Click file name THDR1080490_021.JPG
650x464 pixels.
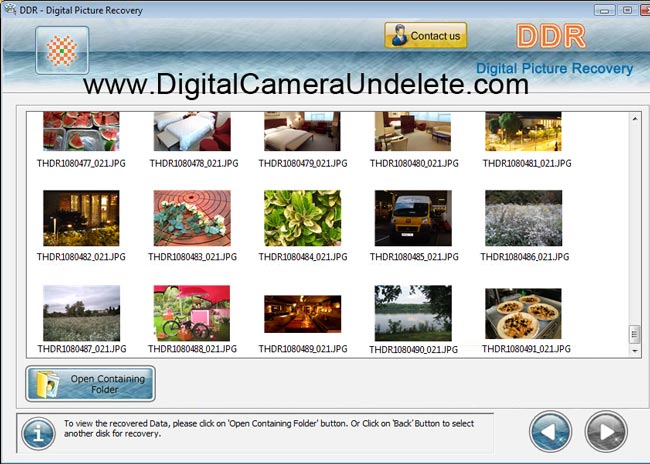coord(413,350)
